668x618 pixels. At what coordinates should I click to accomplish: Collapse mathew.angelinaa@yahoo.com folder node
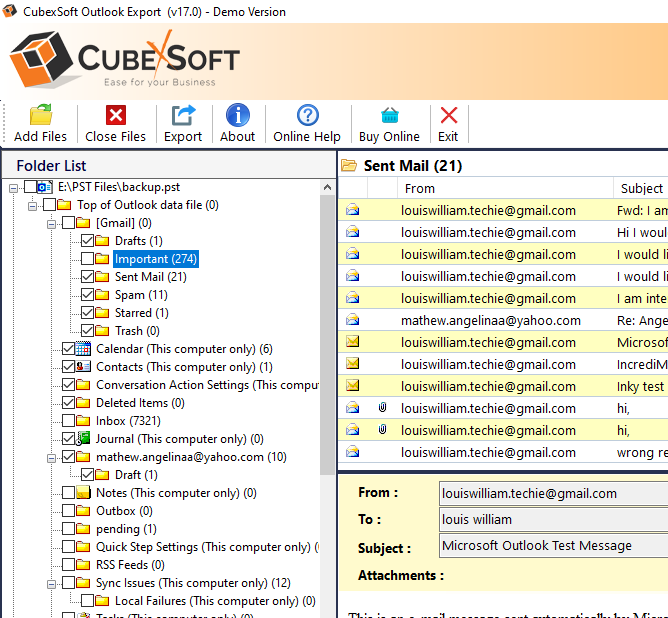click(52, 458)
